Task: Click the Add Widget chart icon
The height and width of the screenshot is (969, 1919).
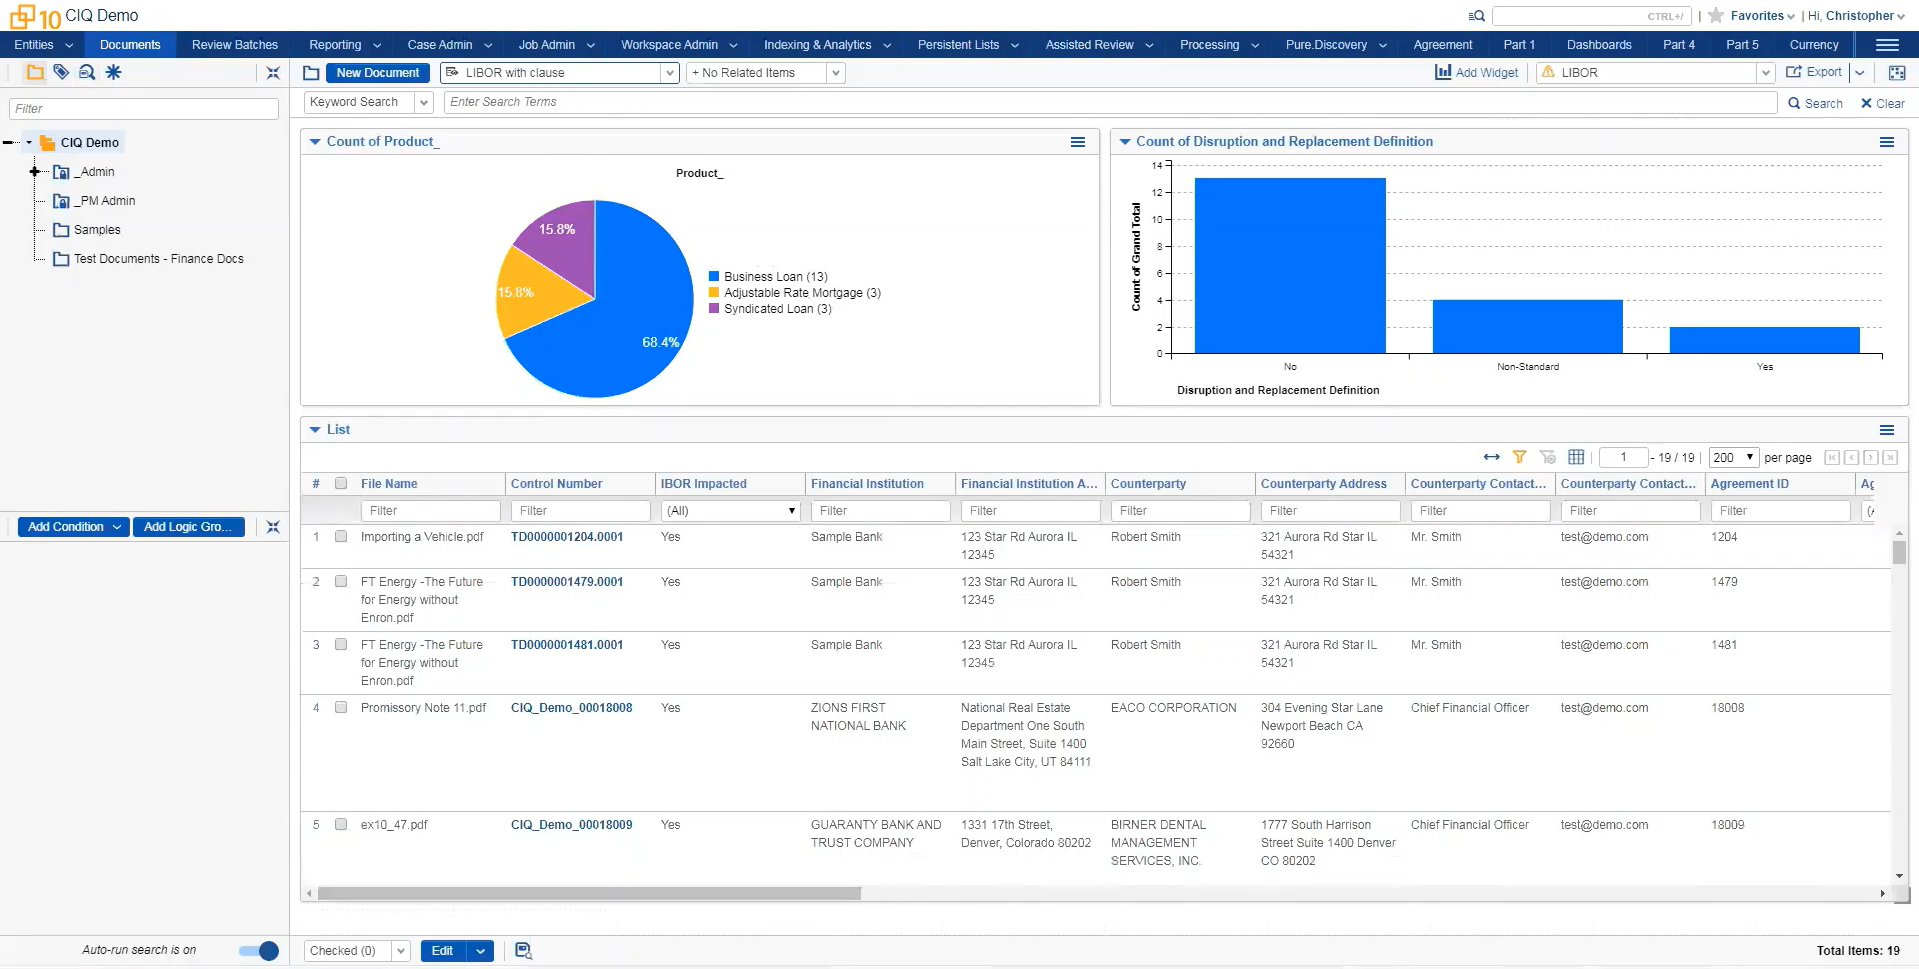Action: coord(1443,72)
